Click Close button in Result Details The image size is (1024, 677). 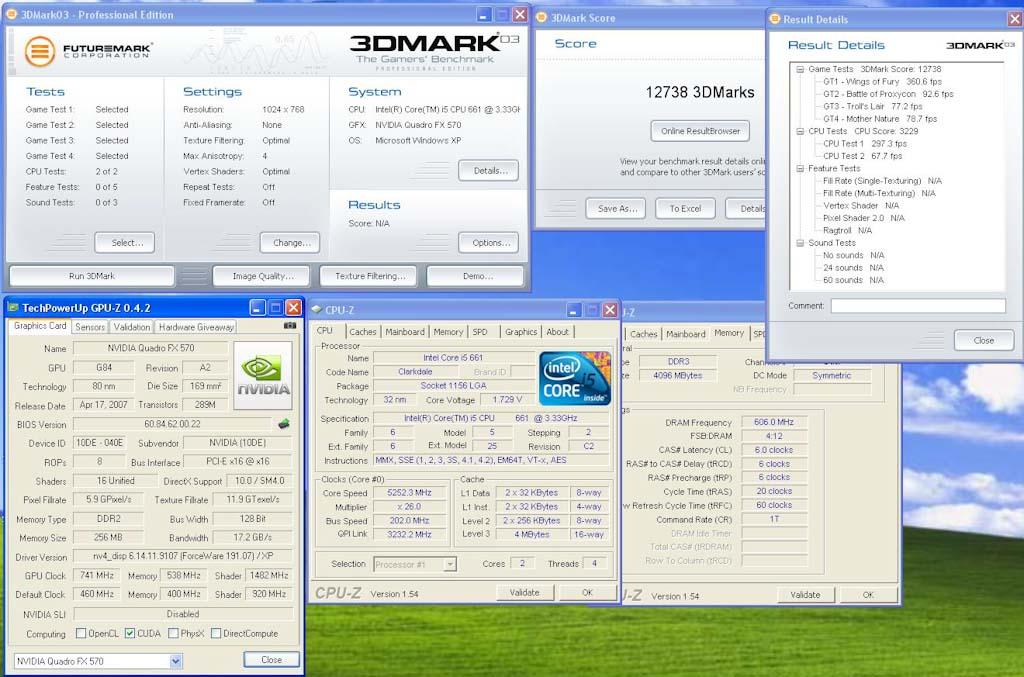[984, 340]
